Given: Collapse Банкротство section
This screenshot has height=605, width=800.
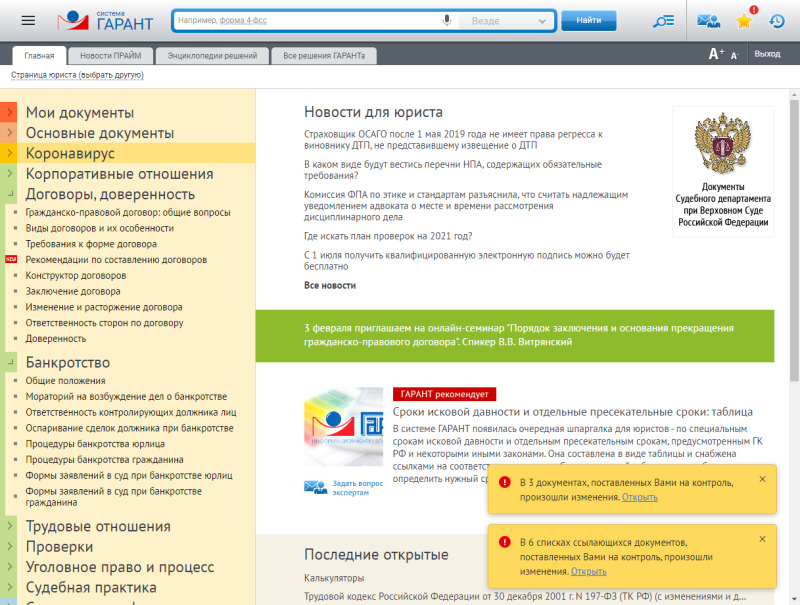Looking at the screenshot, I should tap(9, 362).
